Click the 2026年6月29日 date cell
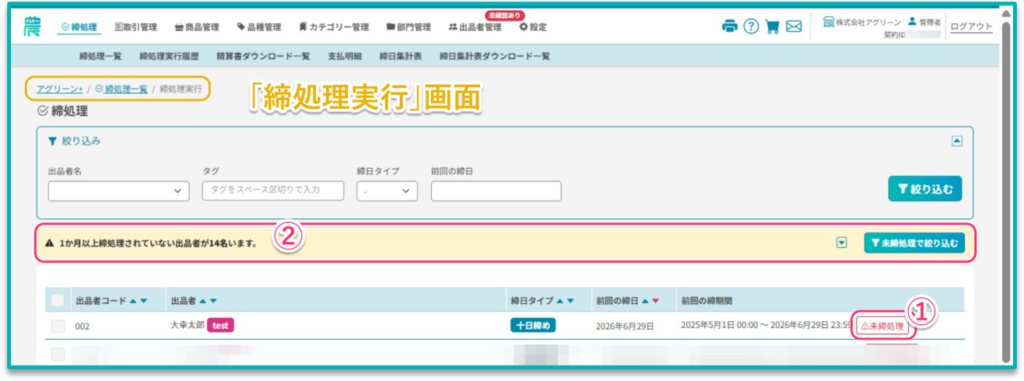Viewport: 1024px width, 381px height. click(625, 326)
